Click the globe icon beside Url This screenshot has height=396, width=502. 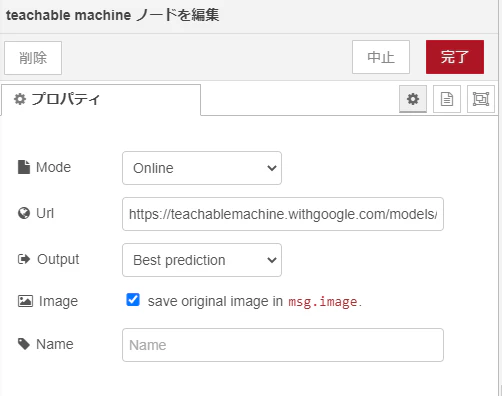click(24, 213)
